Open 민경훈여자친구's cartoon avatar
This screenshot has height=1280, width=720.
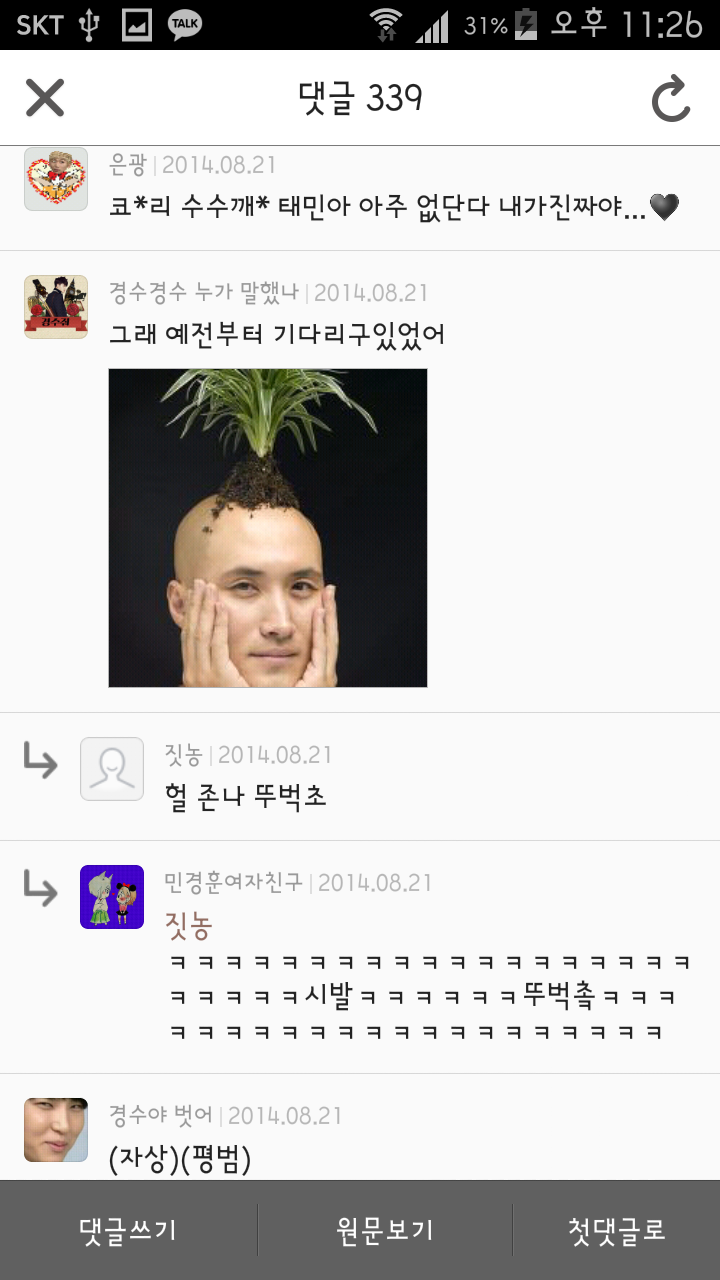tap(112, 897)
